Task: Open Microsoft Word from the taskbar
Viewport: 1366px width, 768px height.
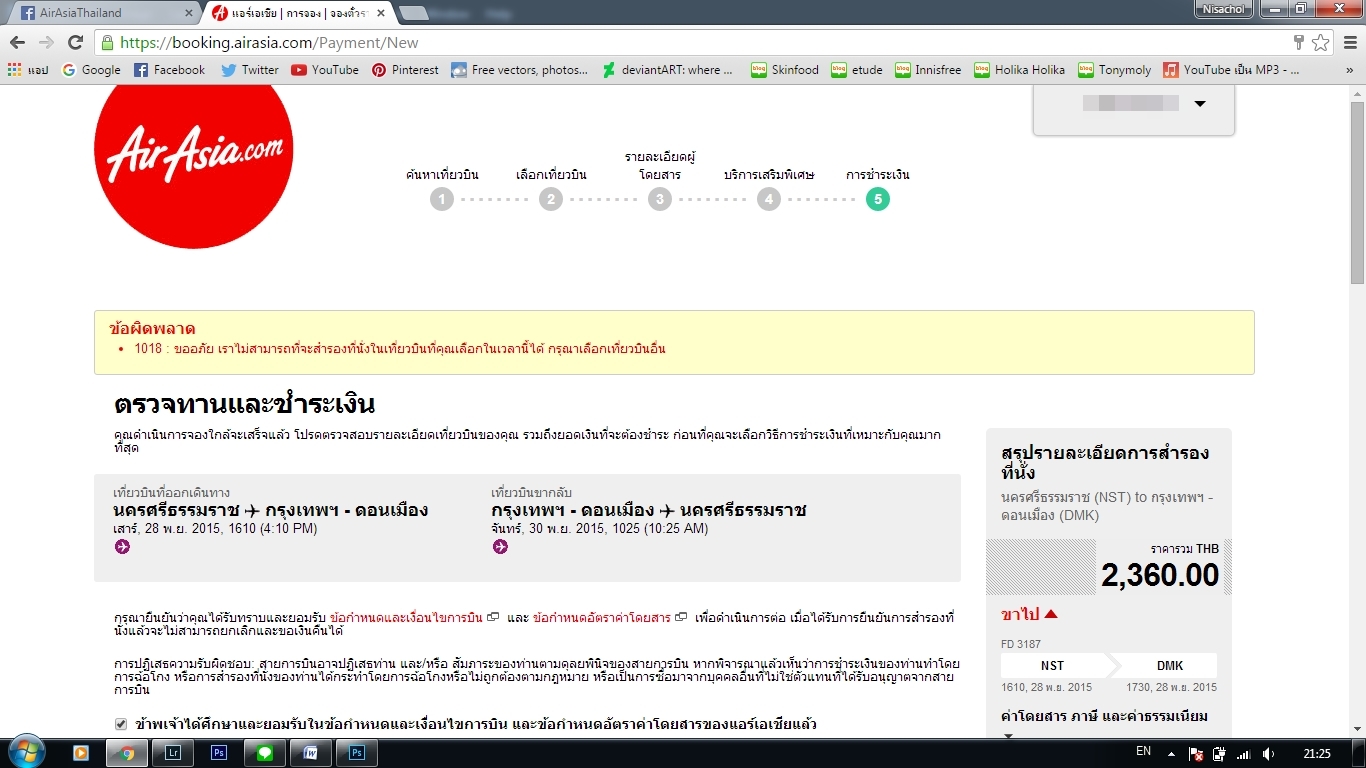Action: click(310, 753)
